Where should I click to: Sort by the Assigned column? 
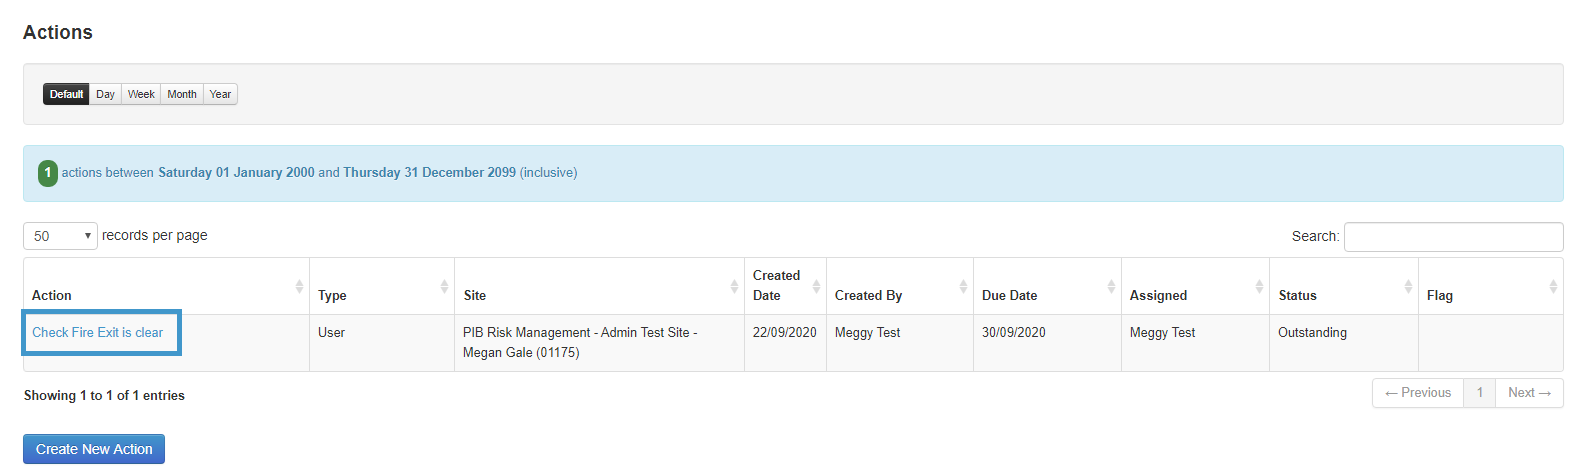click(x=1195, y=286)
